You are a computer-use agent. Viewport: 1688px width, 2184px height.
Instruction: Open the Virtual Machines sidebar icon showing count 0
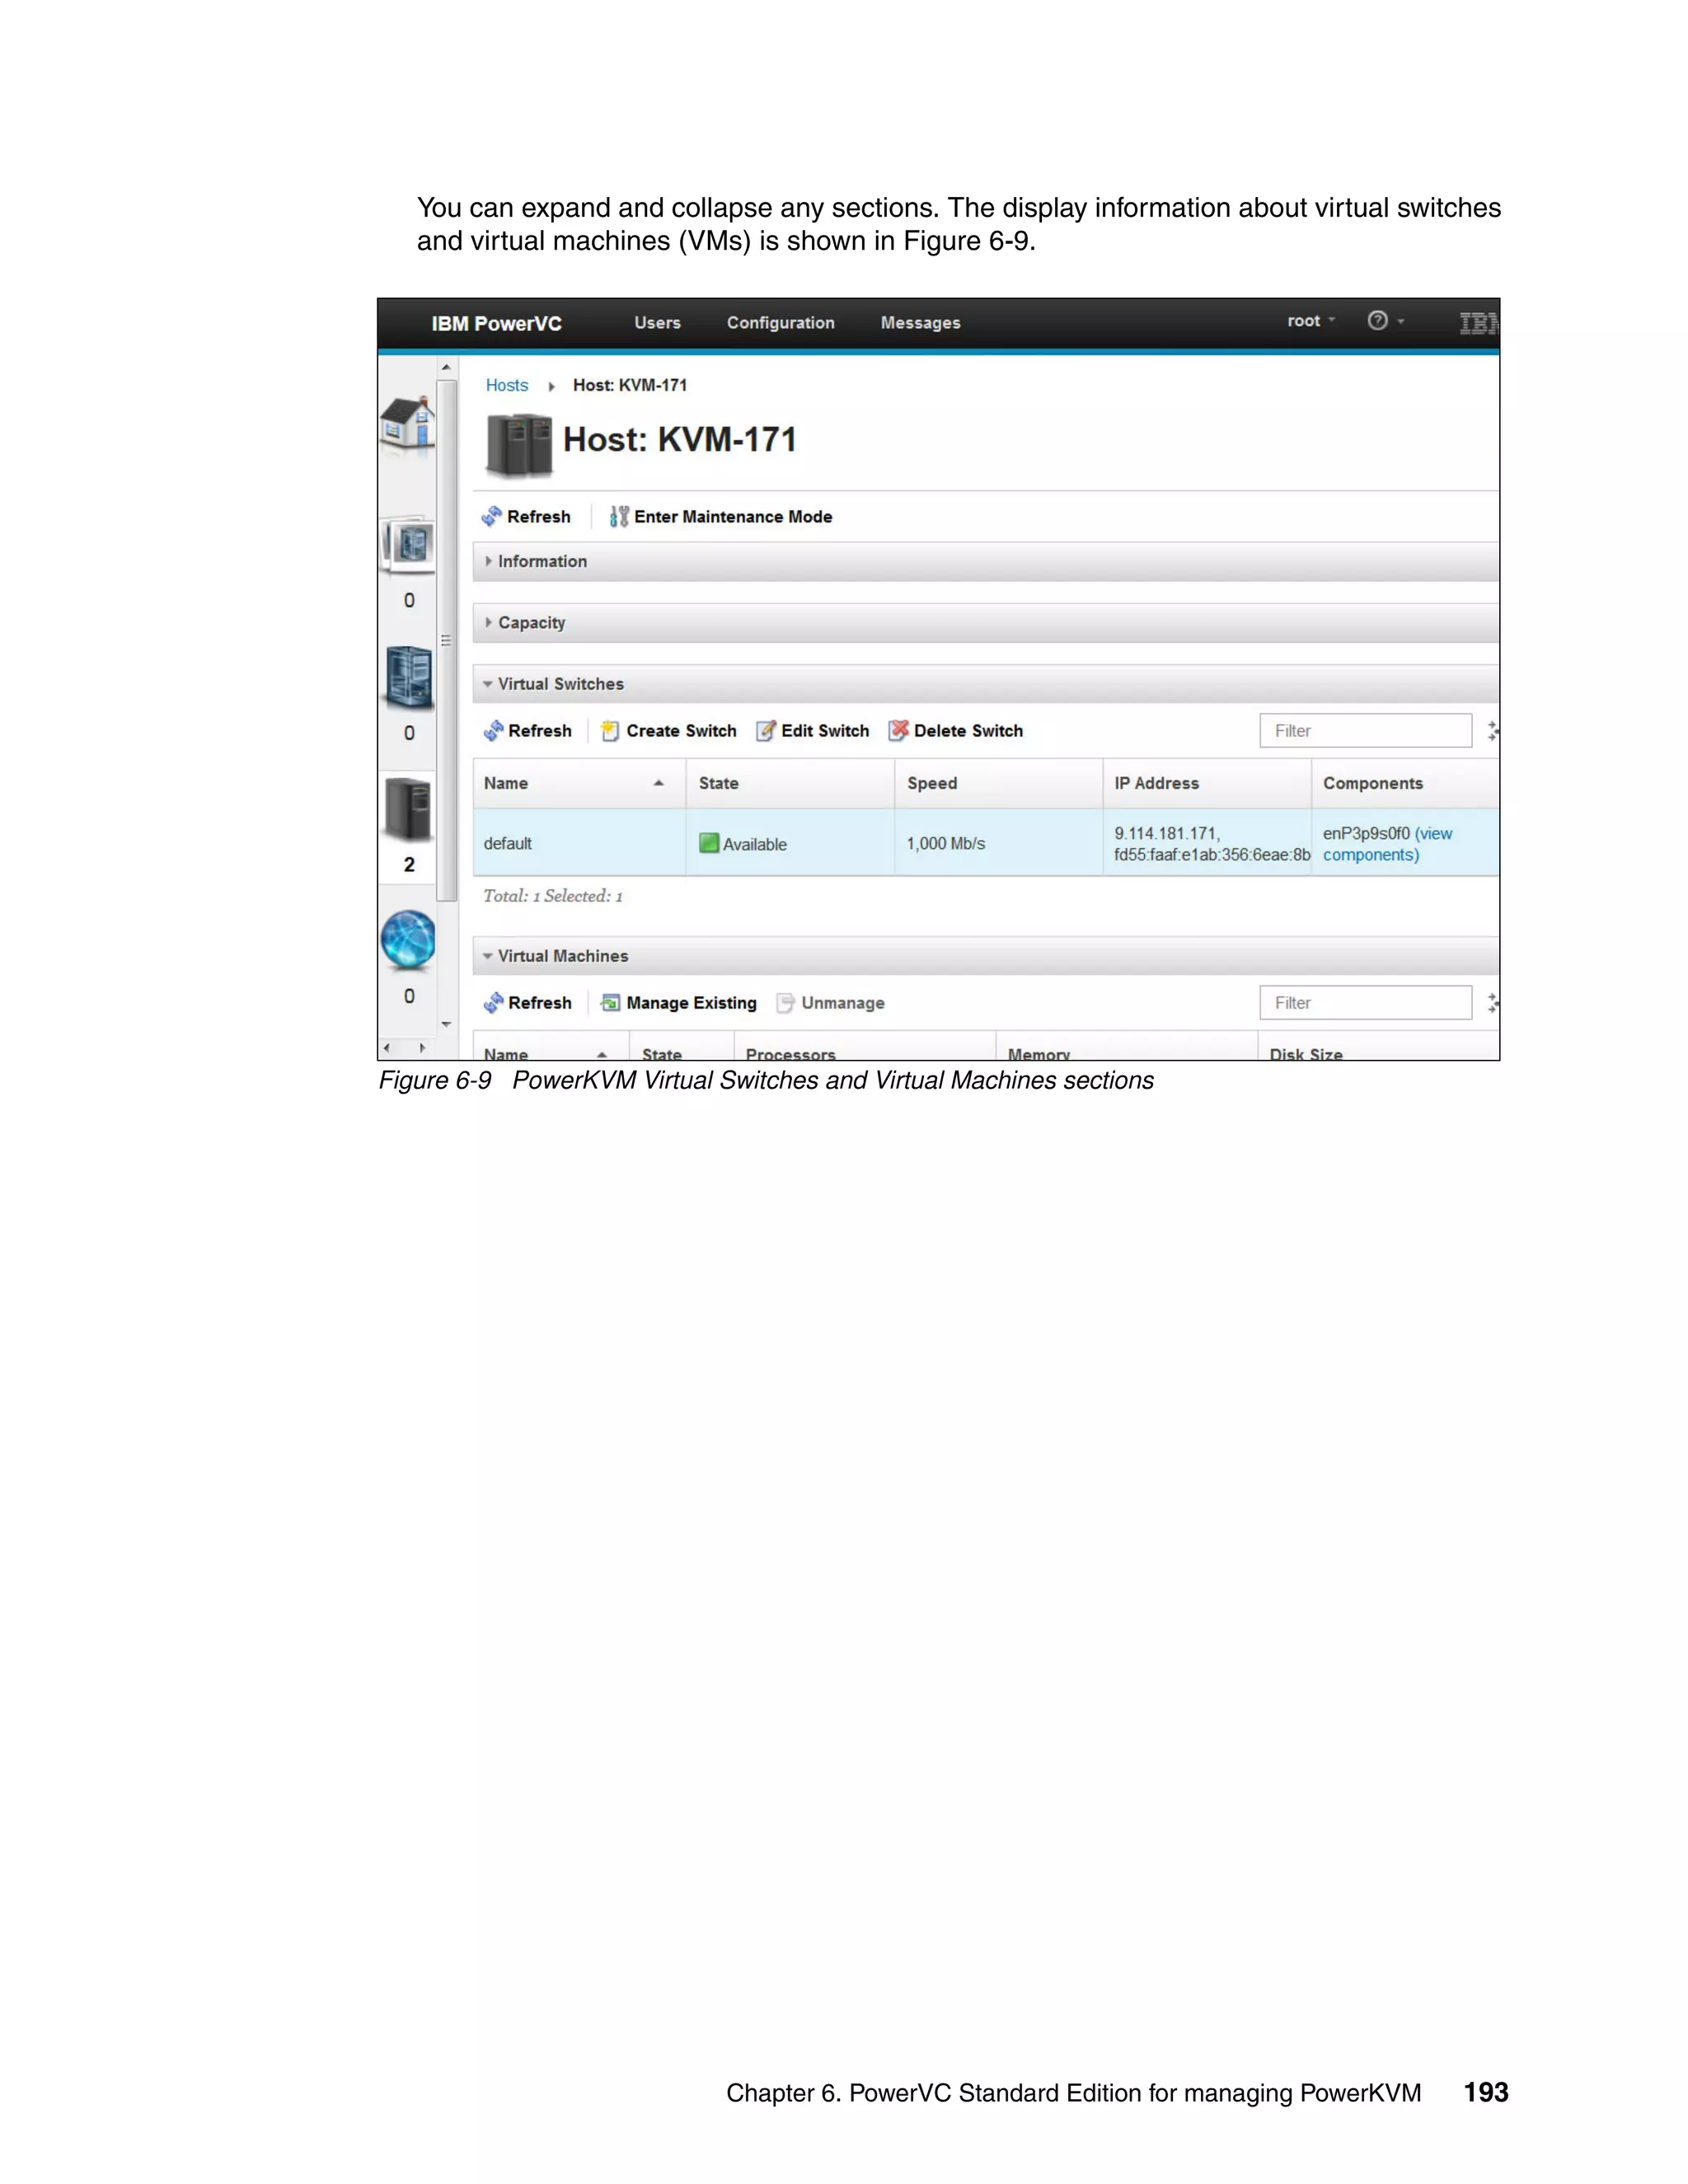click(x=409, y=678)
